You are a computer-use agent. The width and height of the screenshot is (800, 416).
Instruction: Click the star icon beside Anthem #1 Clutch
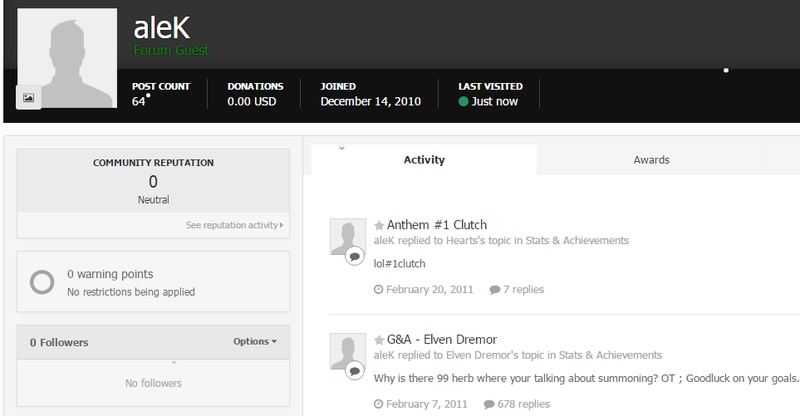click(379, 225)
